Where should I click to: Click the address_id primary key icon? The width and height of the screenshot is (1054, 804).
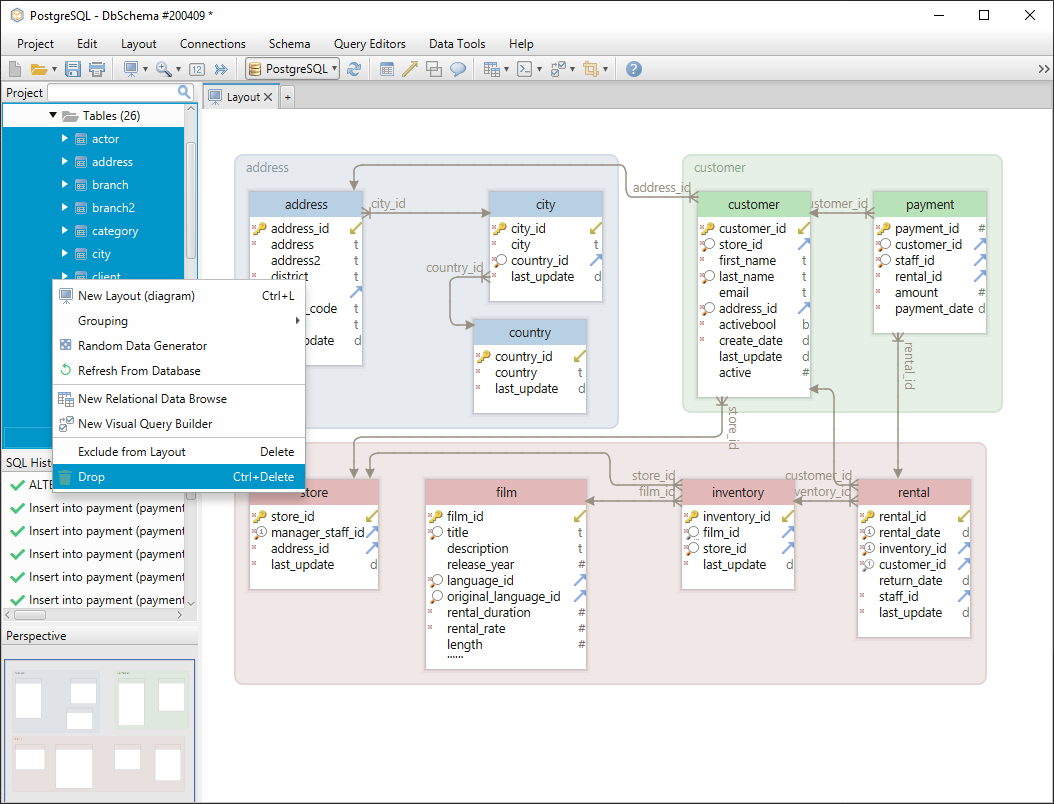(259, 229)
